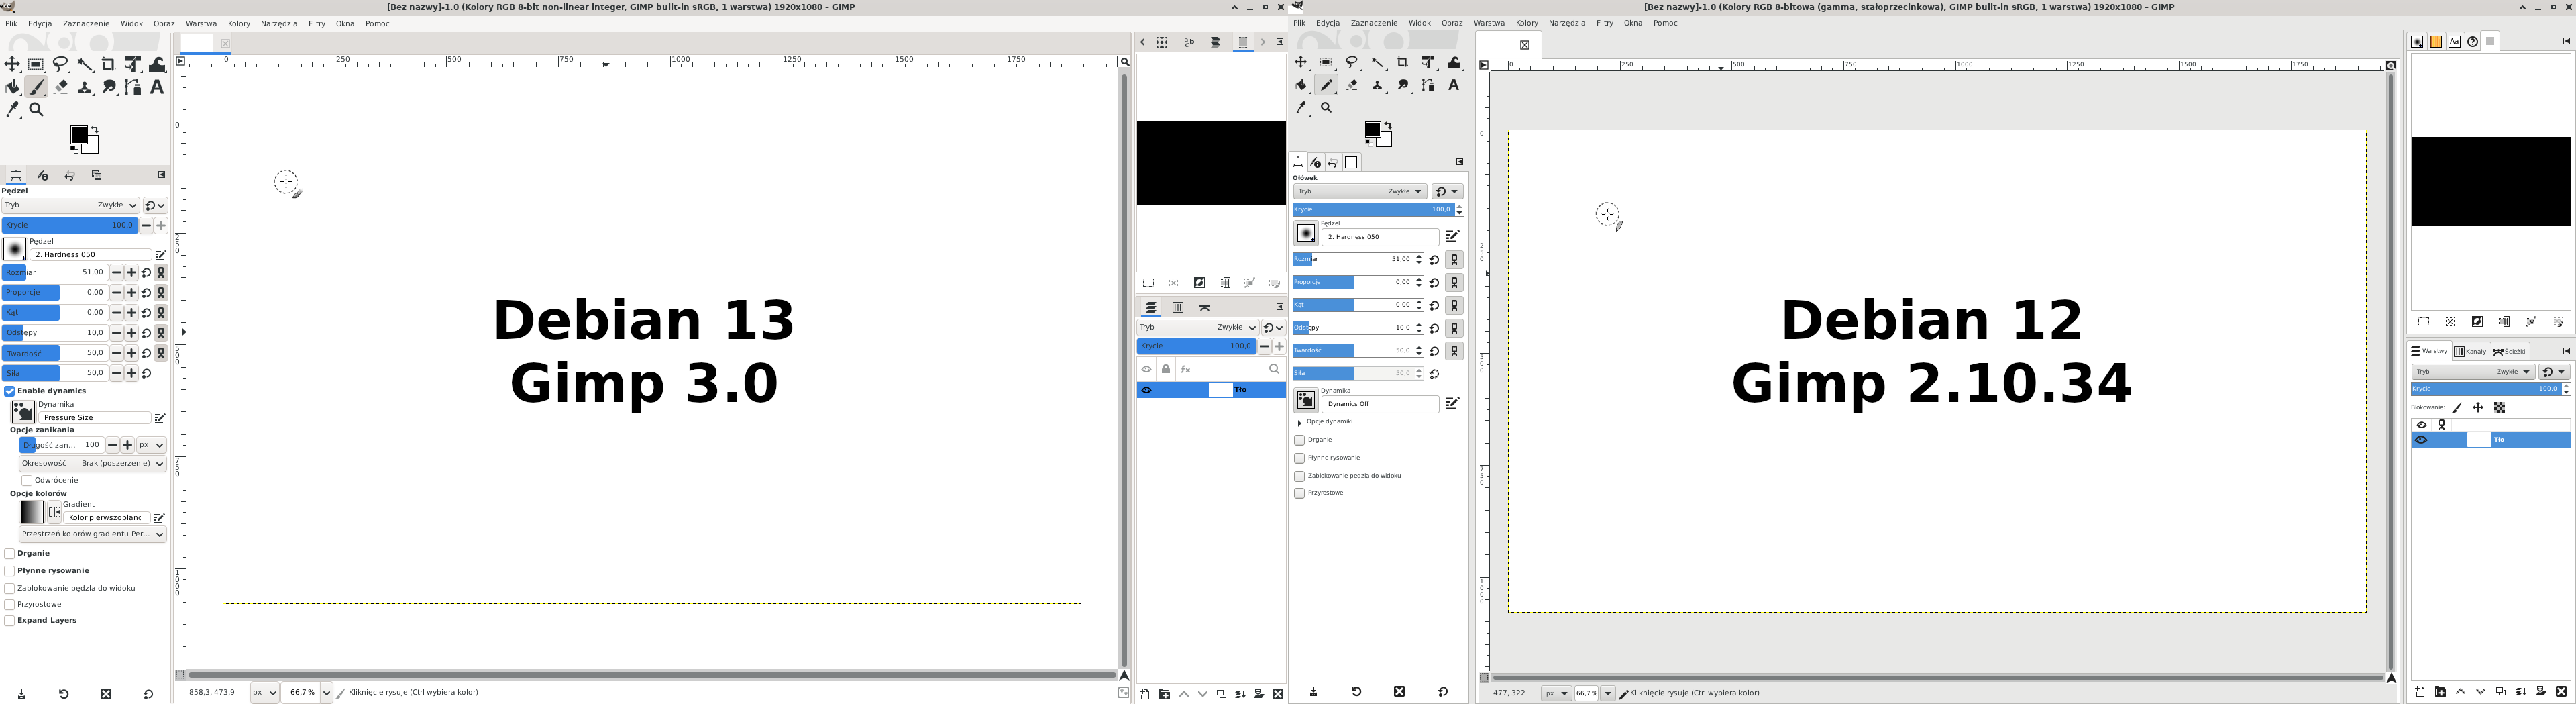Click the Twardość slider in GIMP 3.0 options

coord(55,354)
